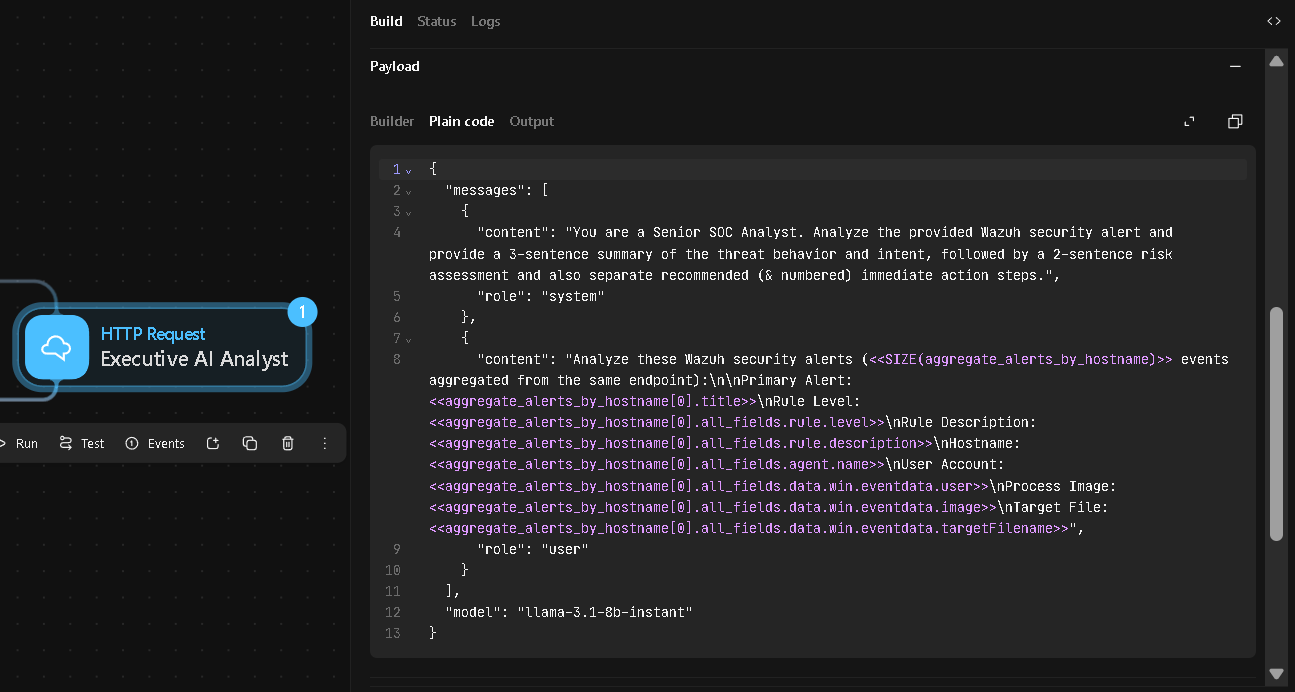The image size is (1295, 692).
Task: Switch to the Status tab
Action: [x=436, y=21]
